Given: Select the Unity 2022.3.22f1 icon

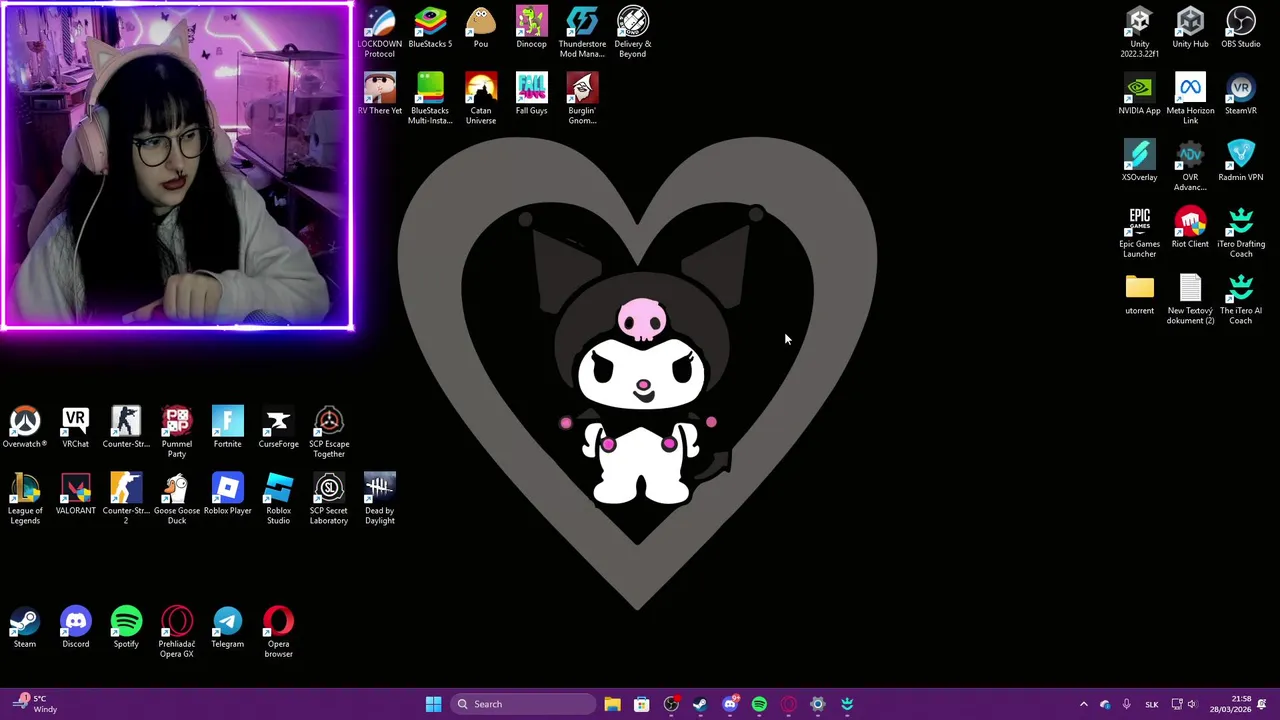Looking at the screenshot, I should [1140, 32].
